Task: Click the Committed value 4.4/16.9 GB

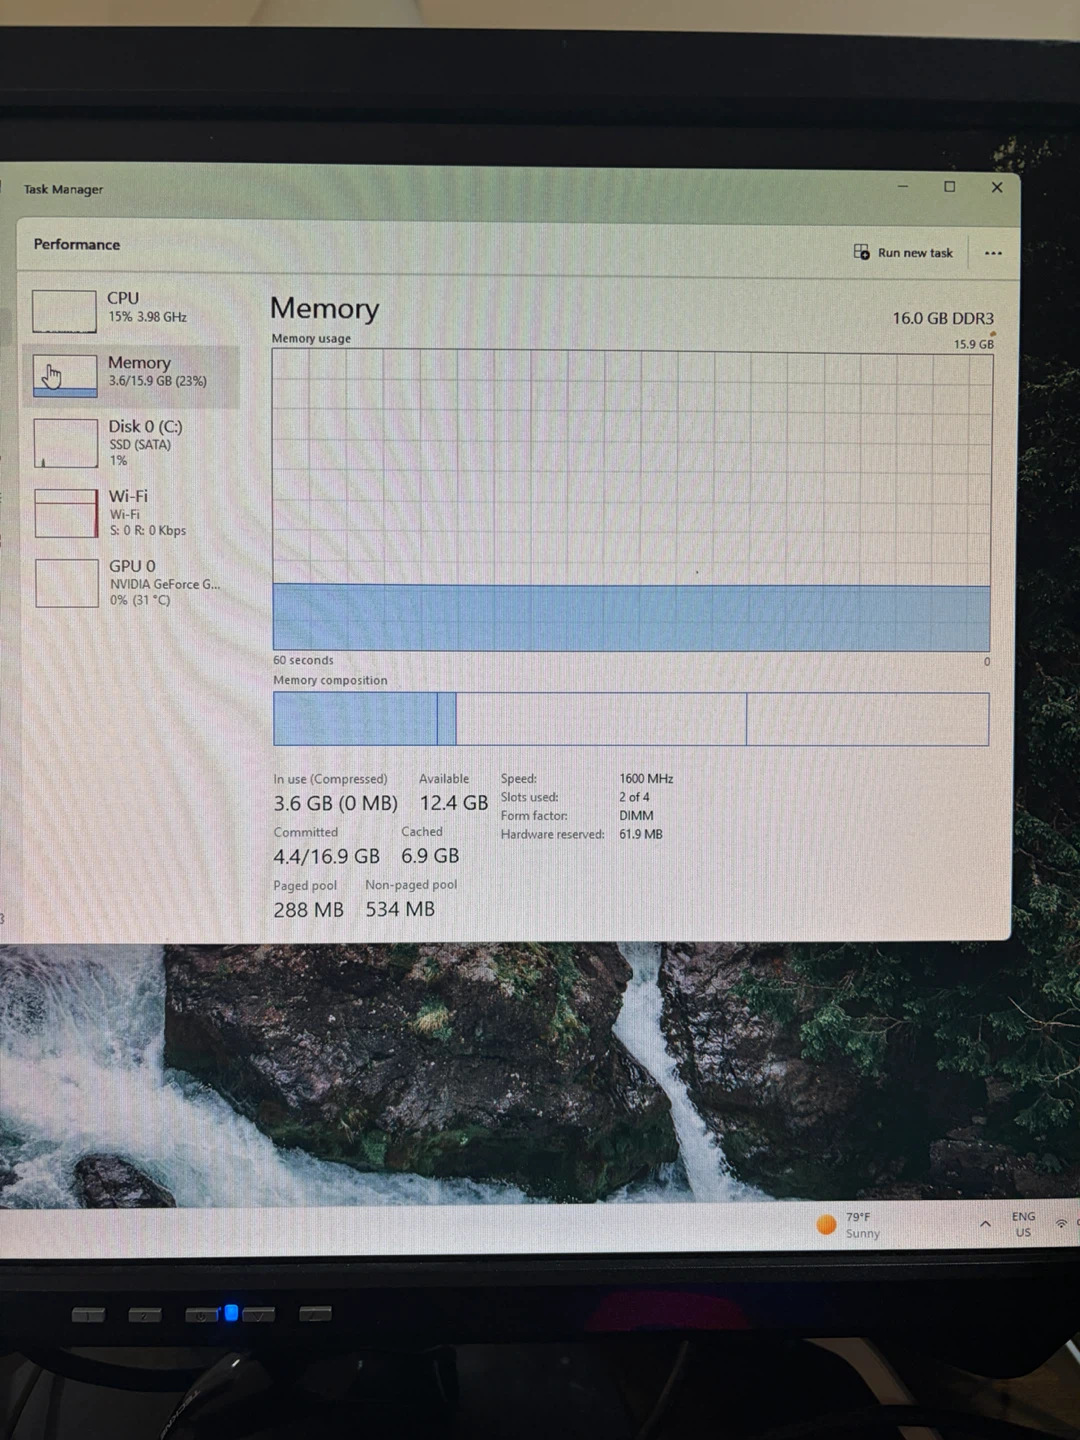Action: click(327, 857)
